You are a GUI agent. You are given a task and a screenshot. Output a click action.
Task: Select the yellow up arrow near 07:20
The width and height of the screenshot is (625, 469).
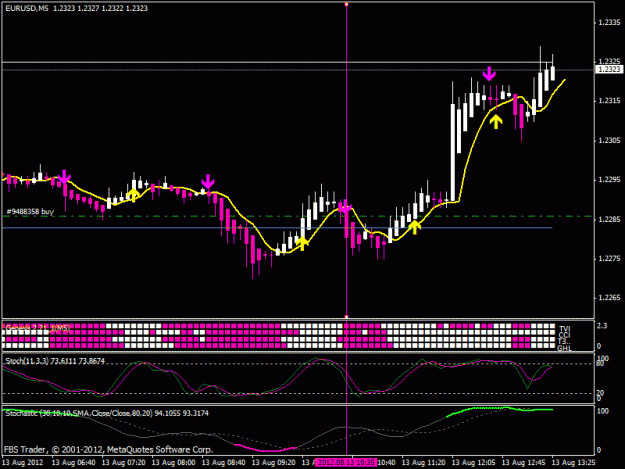tap(133, 195)
